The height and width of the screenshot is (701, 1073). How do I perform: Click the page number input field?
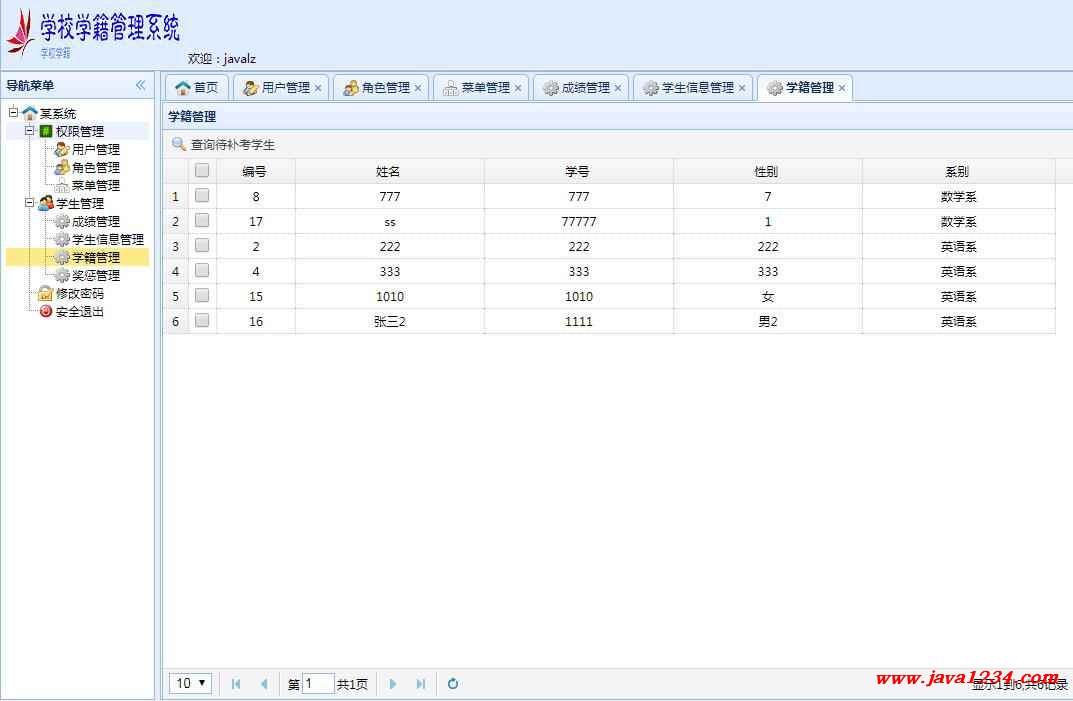click(x=318, y=684)
